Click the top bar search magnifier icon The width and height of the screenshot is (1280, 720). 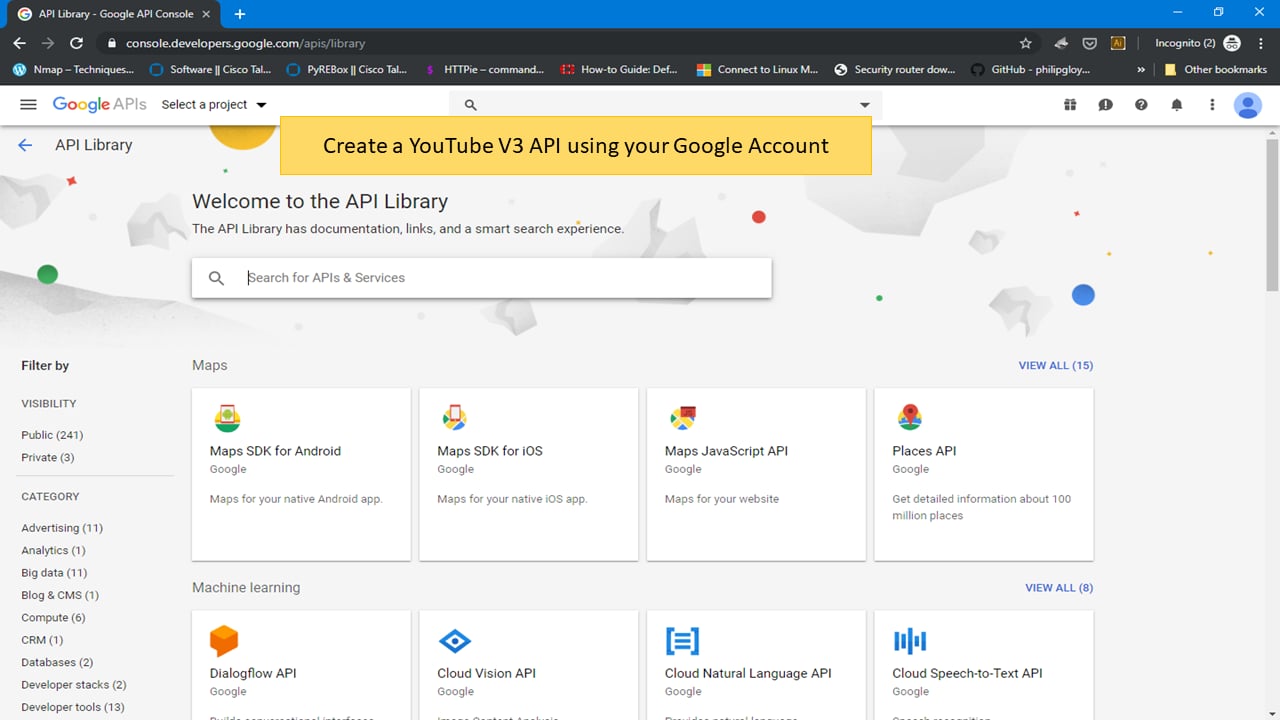coord(470,105)
